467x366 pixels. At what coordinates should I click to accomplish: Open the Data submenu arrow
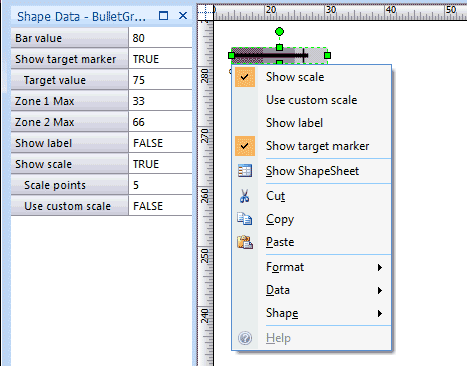point(380,291)
